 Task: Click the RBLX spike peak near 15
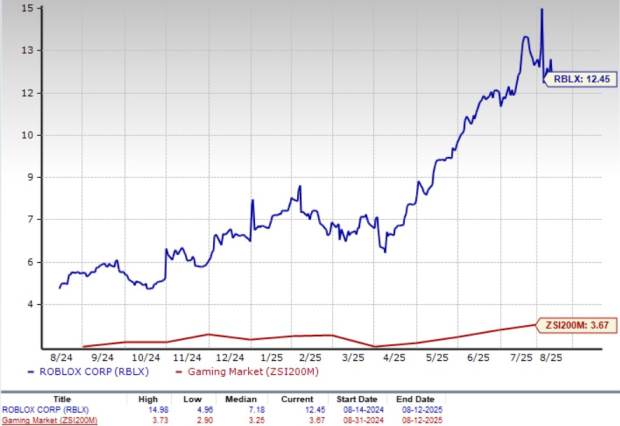pos(541,10)
